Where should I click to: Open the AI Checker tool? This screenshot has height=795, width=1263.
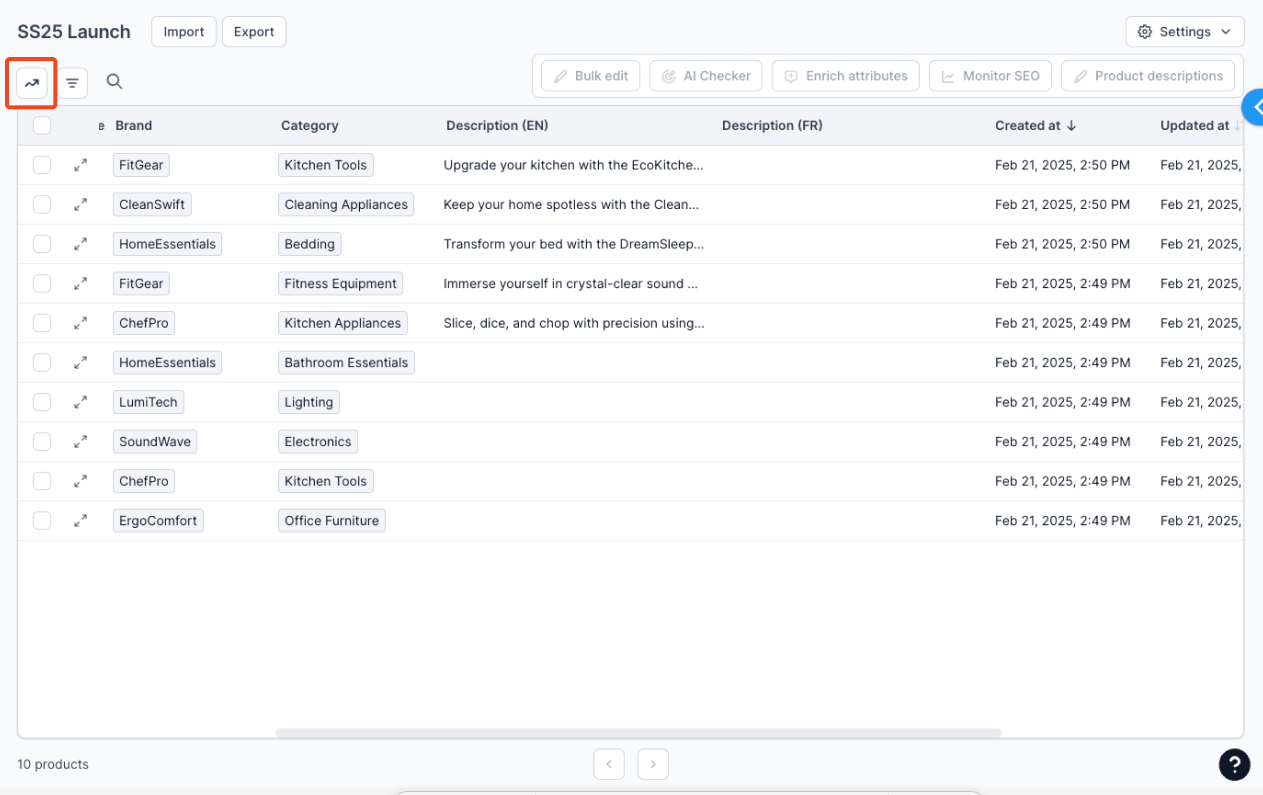706,76
